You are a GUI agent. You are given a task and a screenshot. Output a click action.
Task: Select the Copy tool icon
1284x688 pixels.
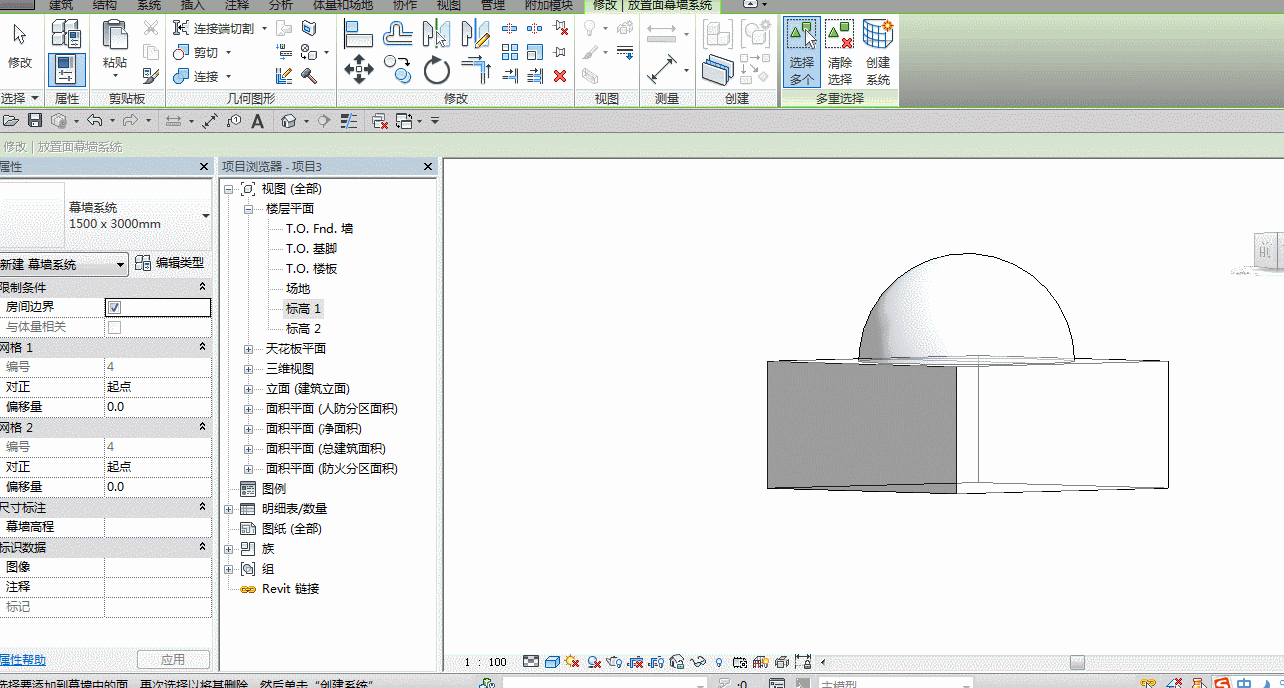[x=398, y=70]
